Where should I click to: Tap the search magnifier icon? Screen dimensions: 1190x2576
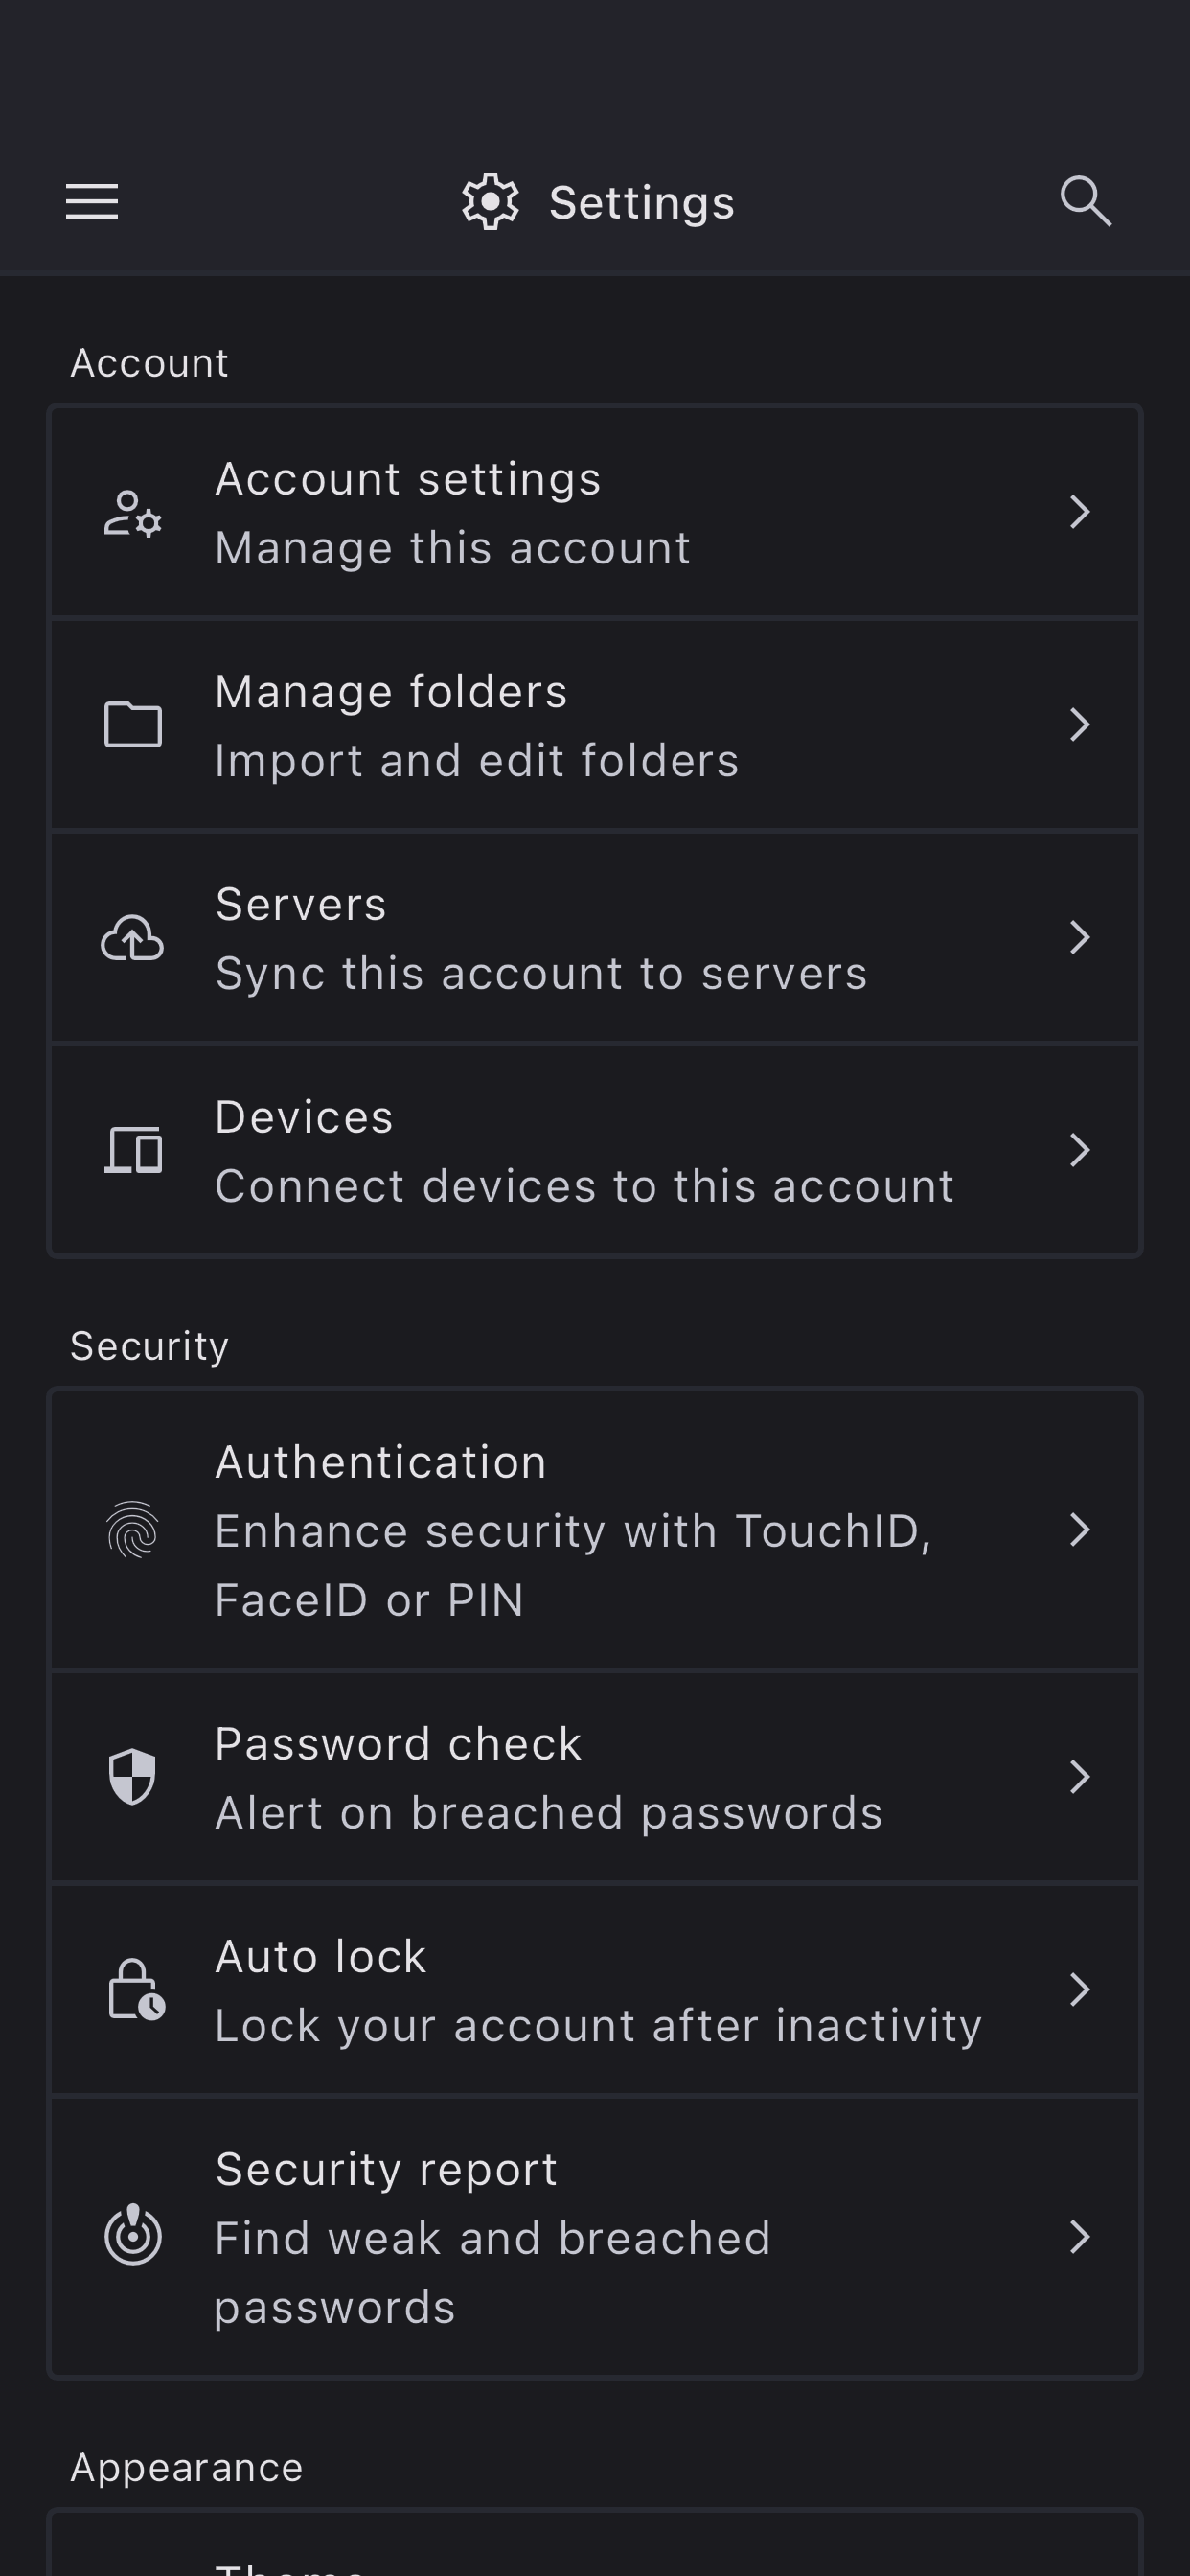(1085, 202)
